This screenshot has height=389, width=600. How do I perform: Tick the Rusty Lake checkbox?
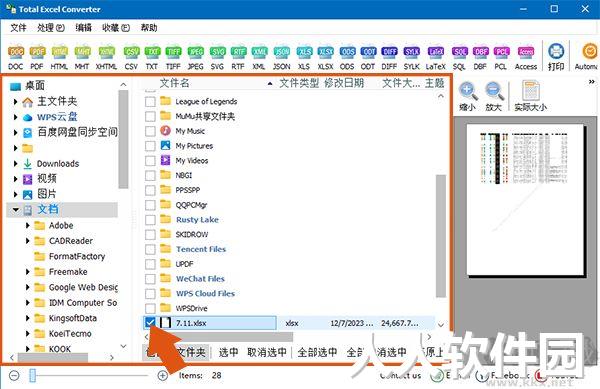click(150, 220)
